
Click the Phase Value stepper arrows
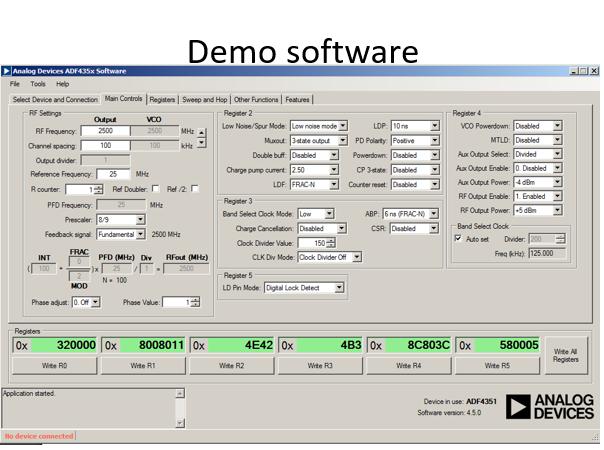pos(195,302)
